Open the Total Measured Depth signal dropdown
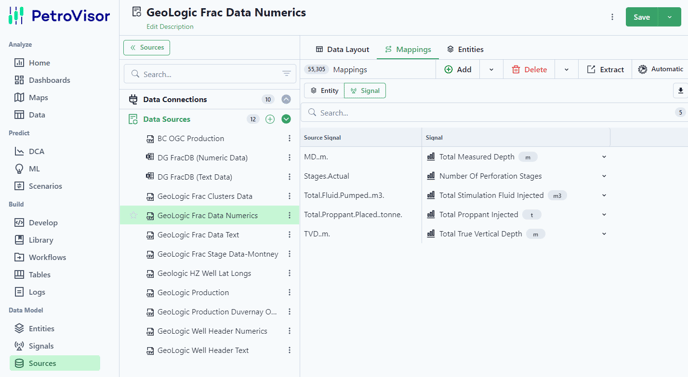 [604, 157]
